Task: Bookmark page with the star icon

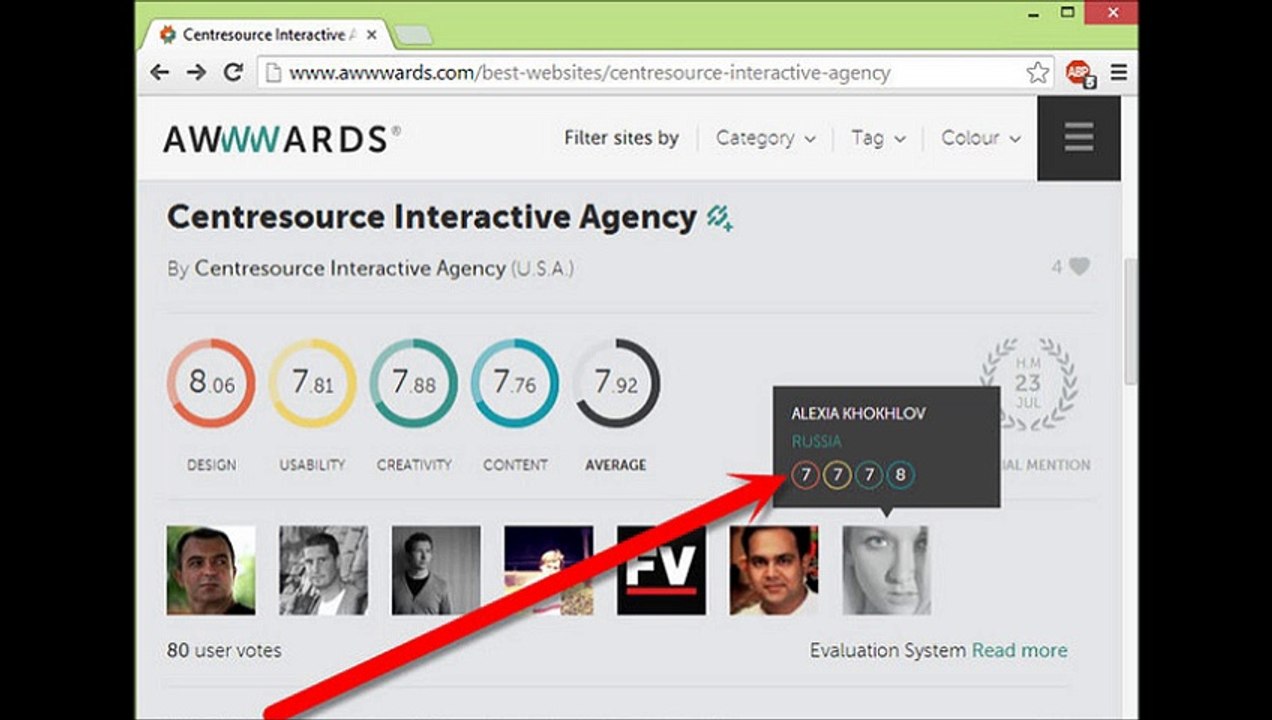Action: pyautogui.click(x=1038, y=72)
